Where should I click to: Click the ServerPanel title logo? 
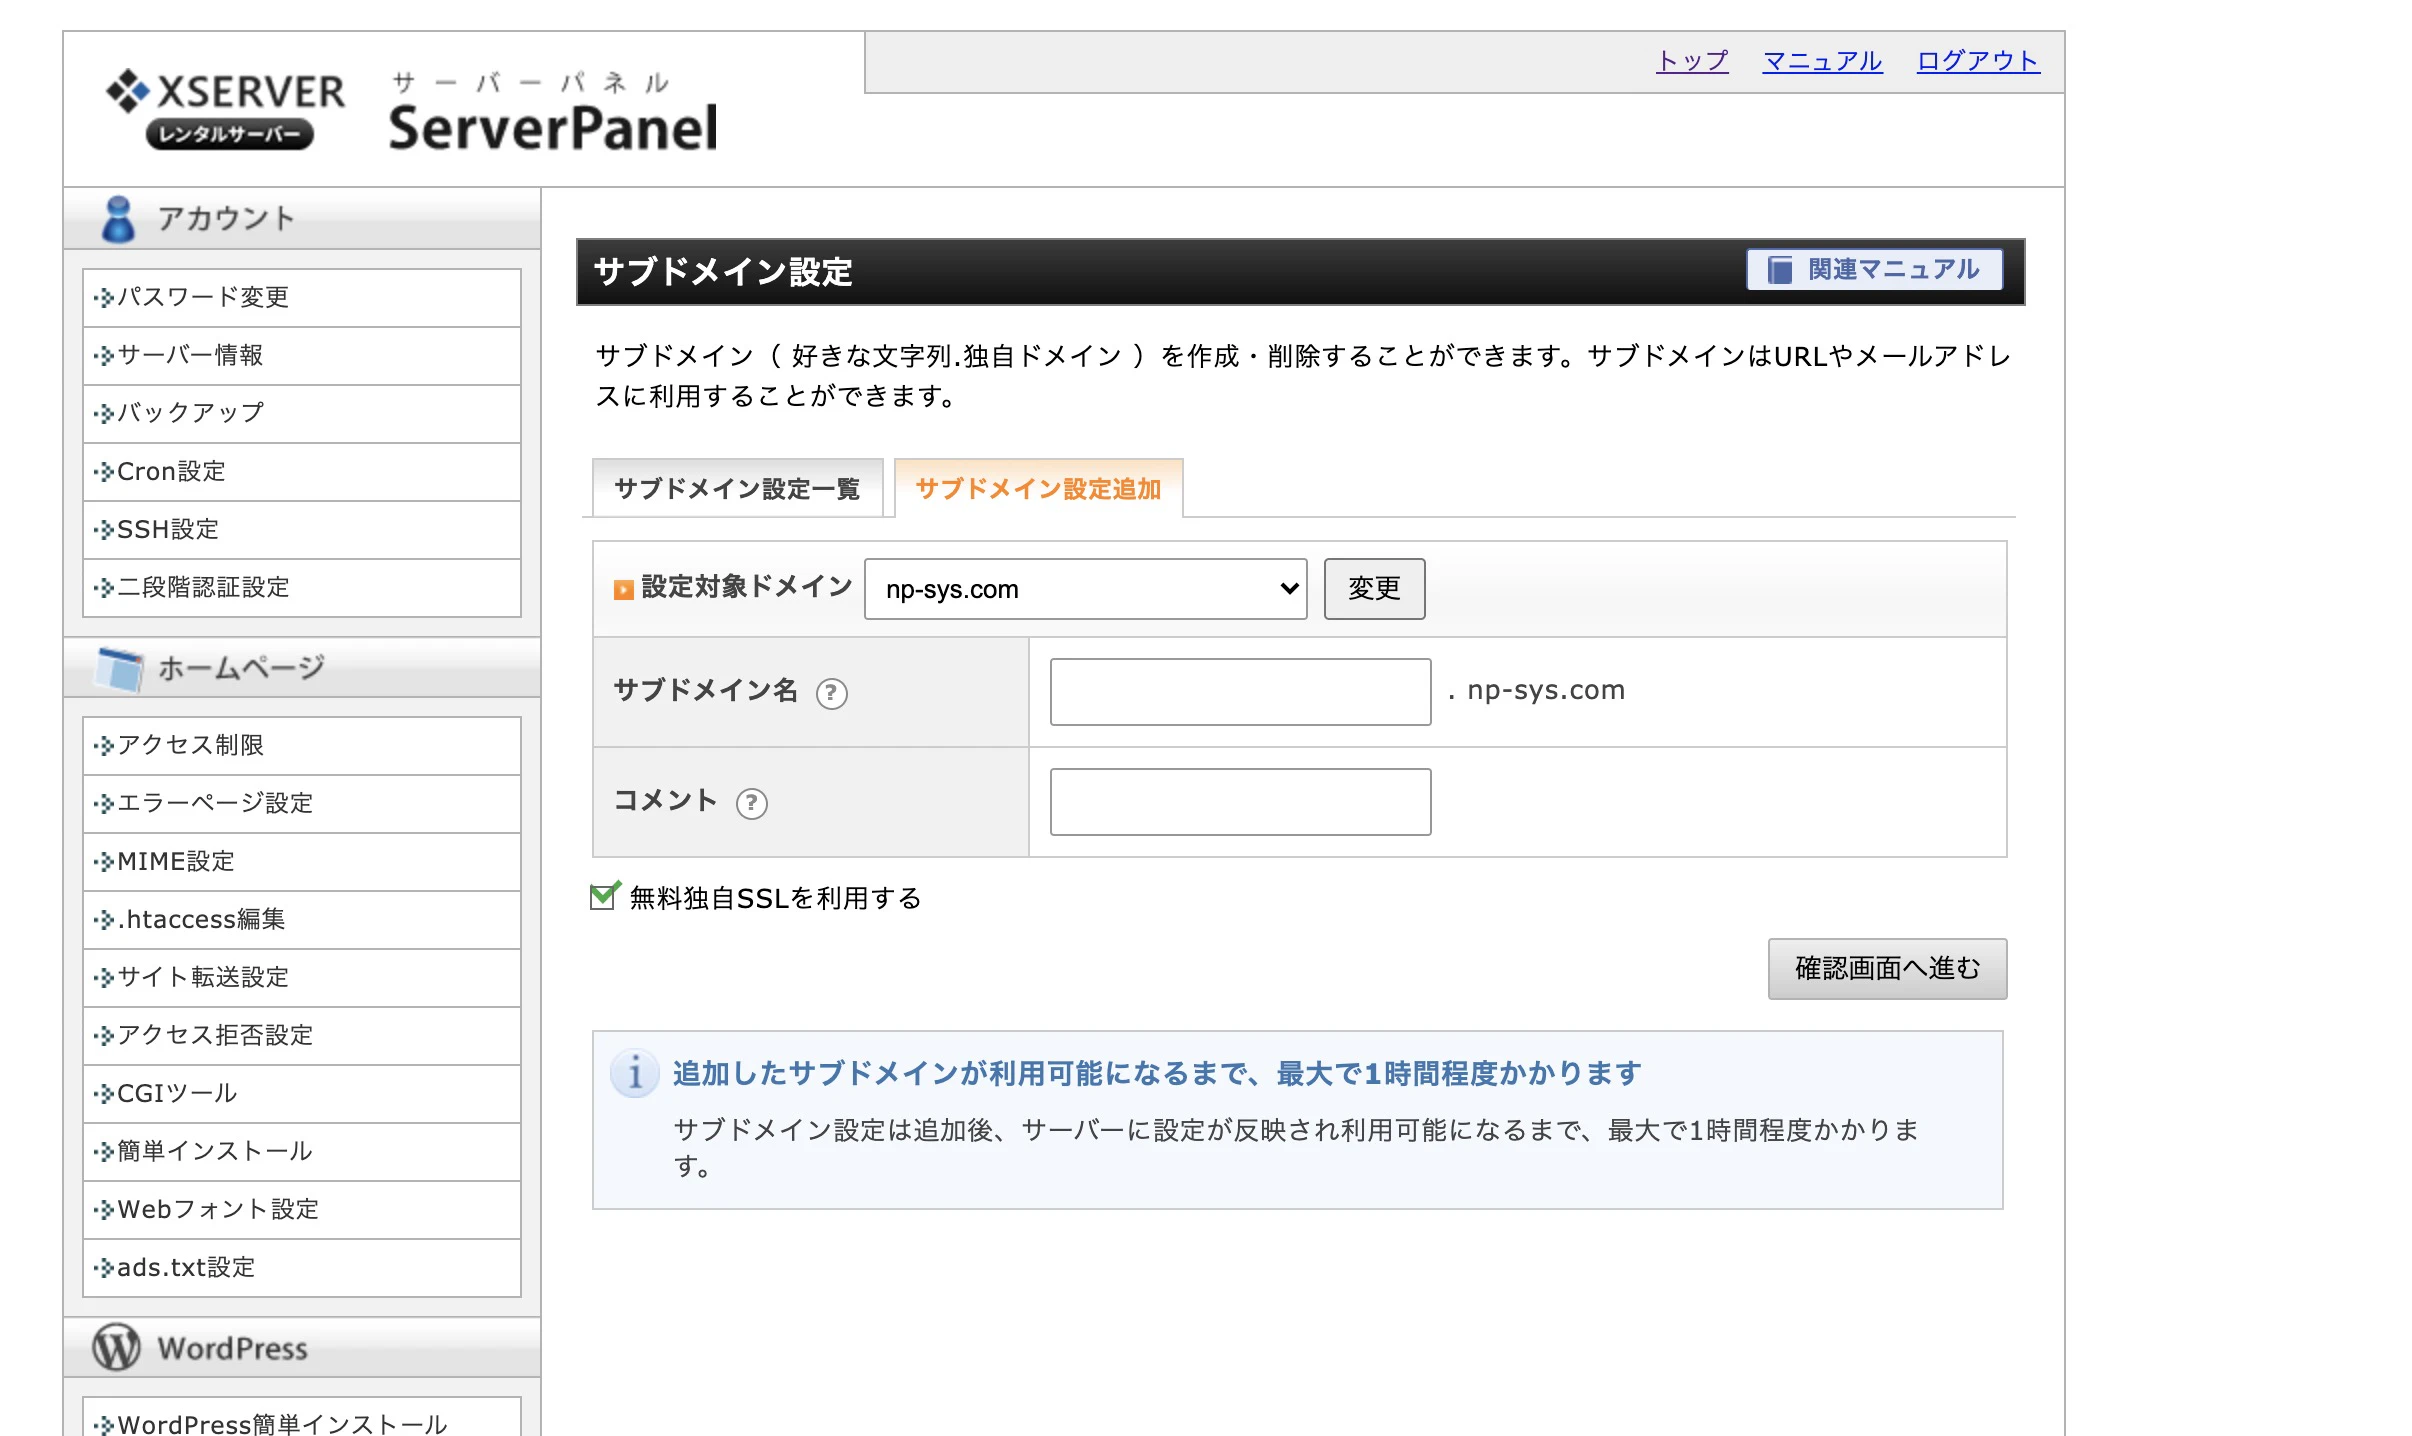tap(553, 112)
